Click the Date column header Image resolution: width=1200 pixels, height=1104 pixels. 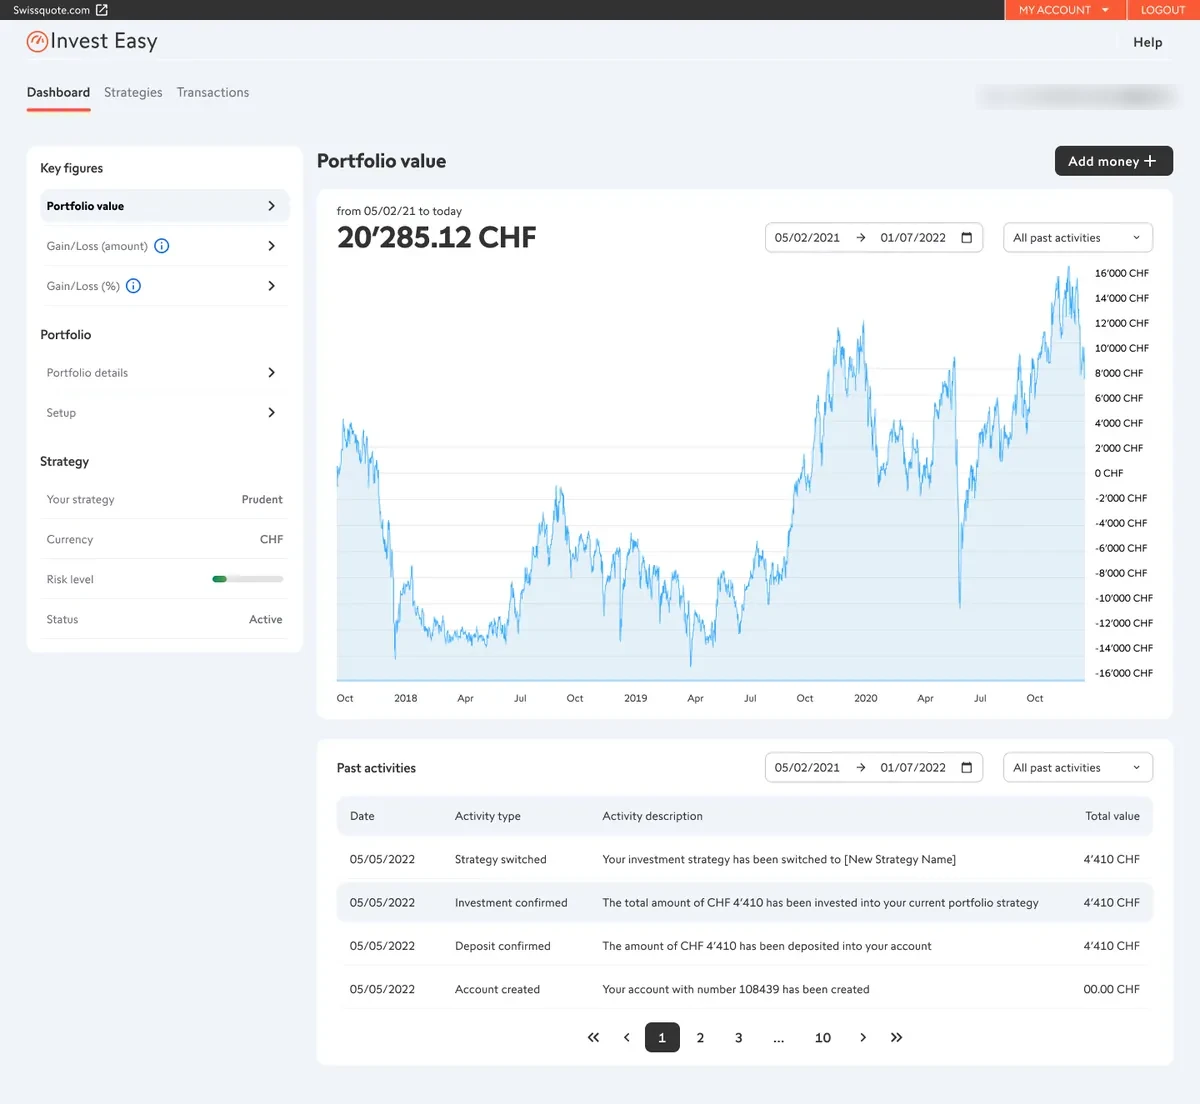[362, 816]
